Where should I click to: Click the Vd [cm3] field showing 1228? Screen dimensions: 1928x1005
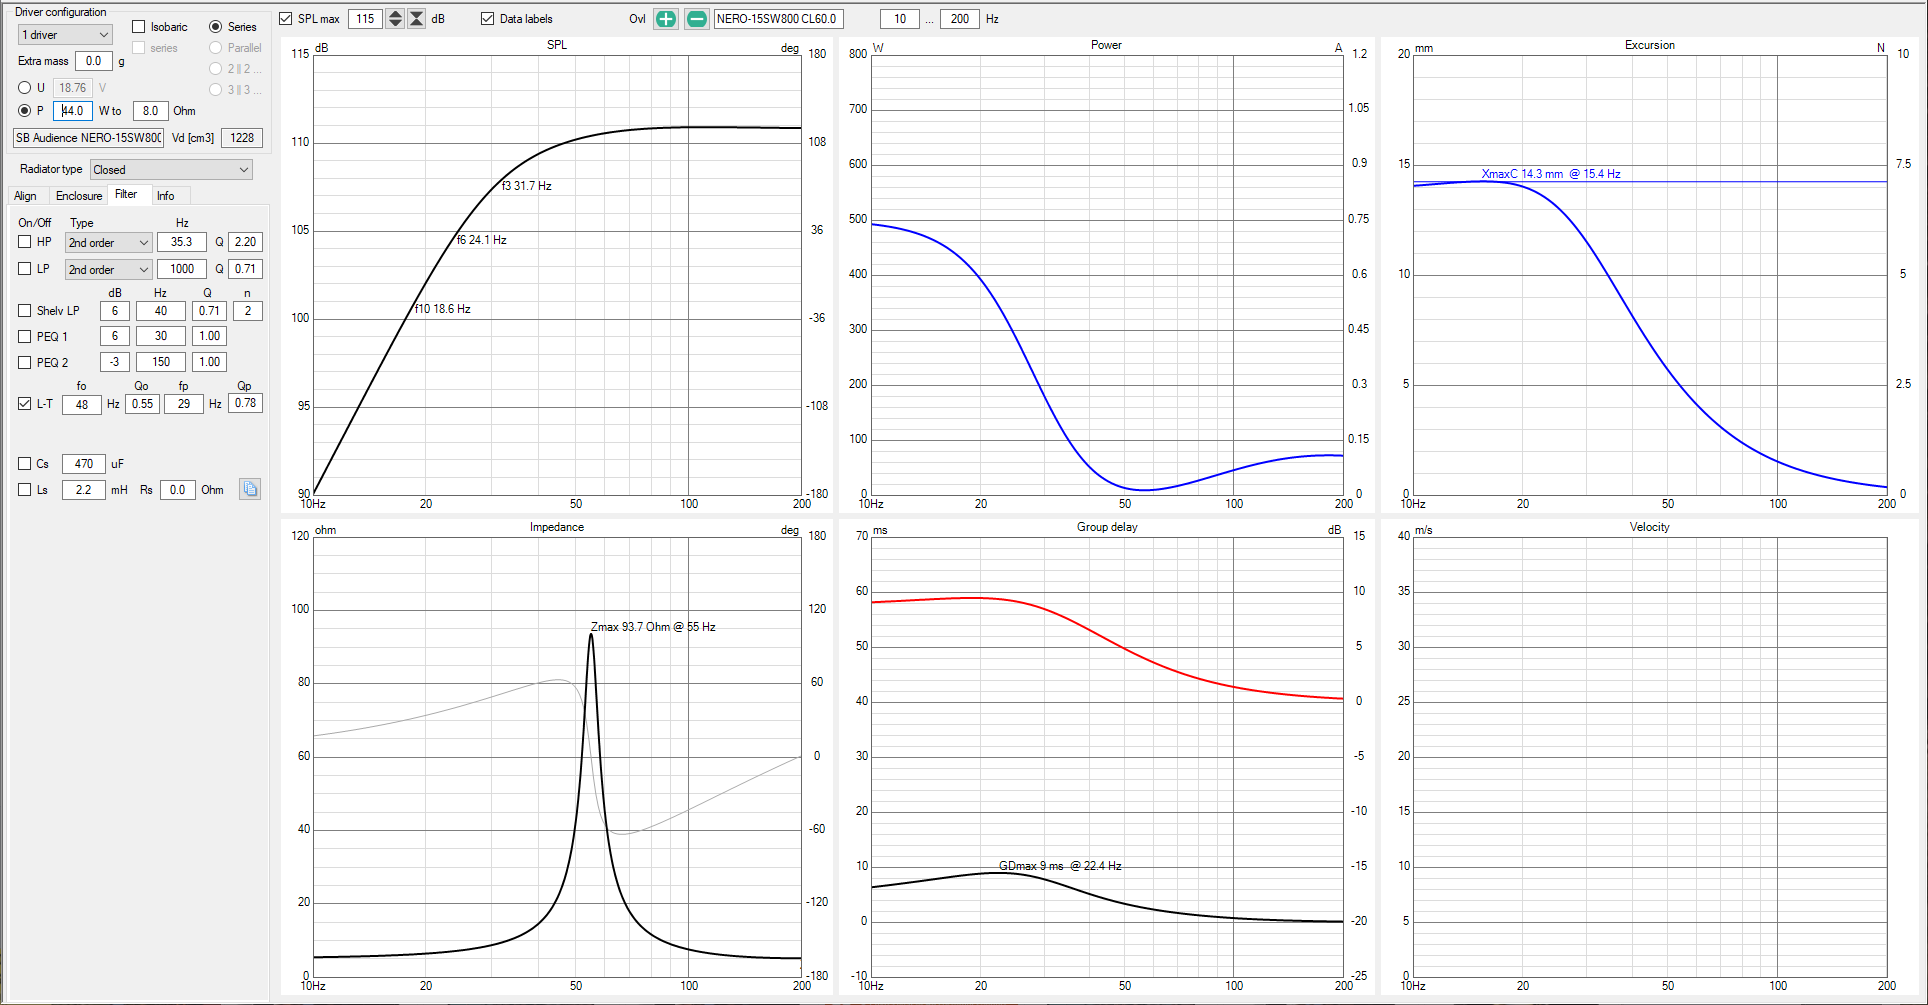[242, 138]
